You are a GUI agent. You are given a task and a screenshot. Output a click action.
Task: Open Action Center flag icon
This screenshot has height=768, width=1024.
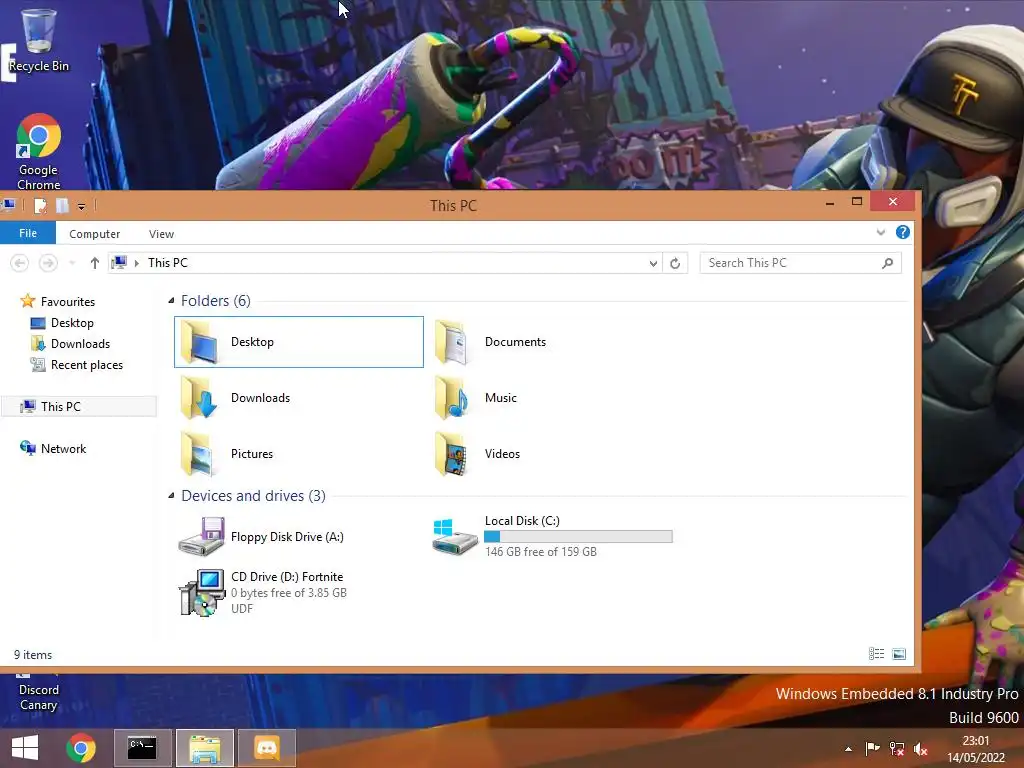click(872, 748)
